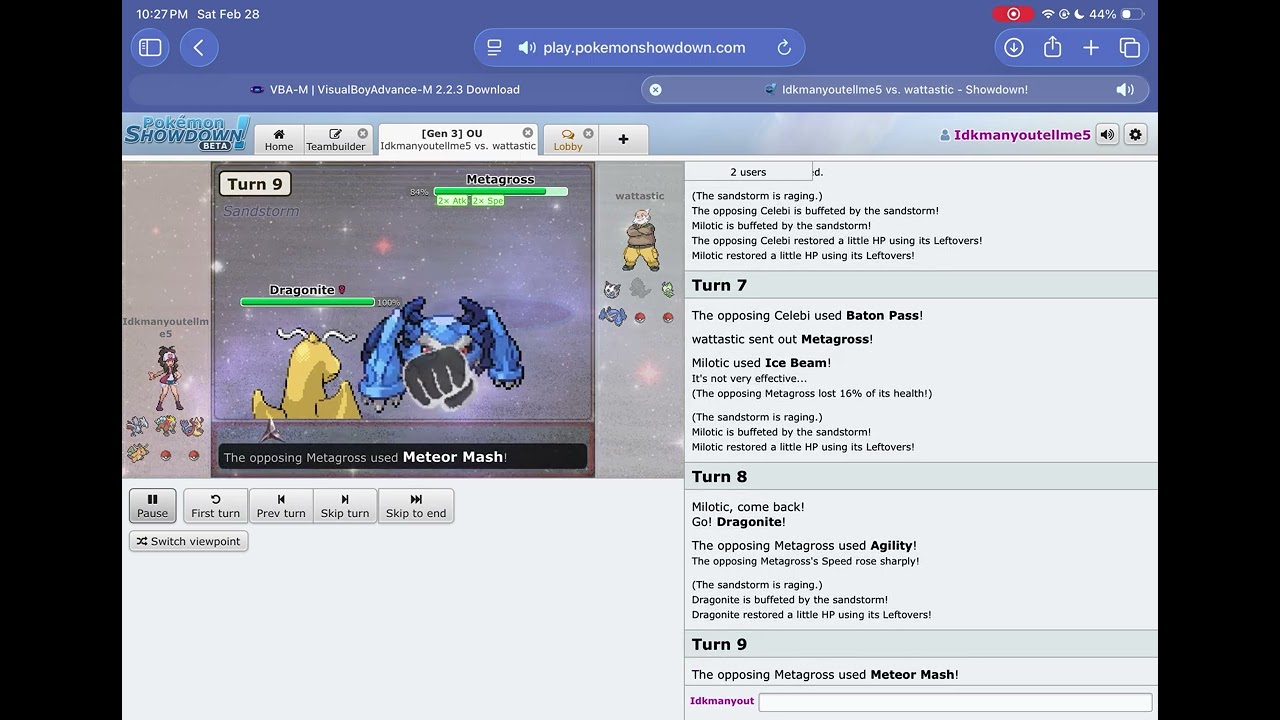This screenshot has height=720, width=1280.
Task: Click the fainted grey Pokemon icon
Action: pyautogui.click(x=640, y=289)
